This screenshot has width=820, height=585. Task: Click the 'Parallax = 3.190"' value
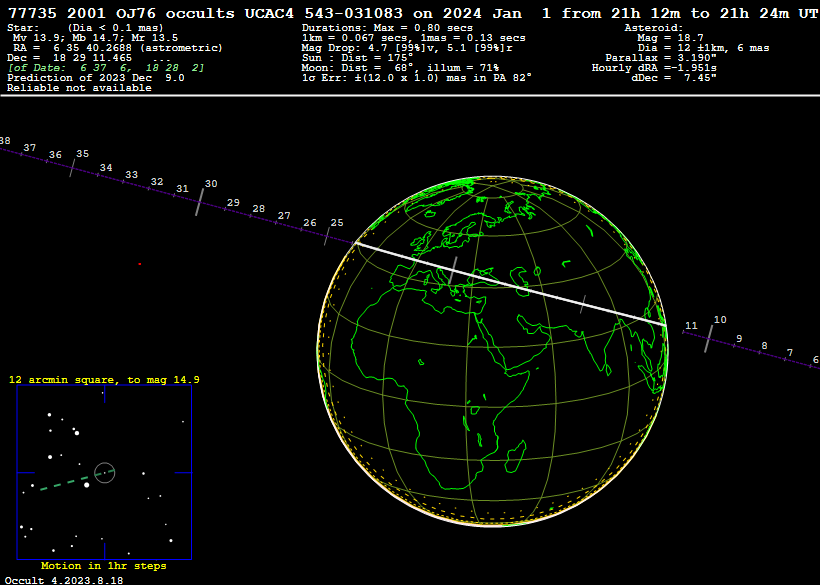(x=661, y=58)
